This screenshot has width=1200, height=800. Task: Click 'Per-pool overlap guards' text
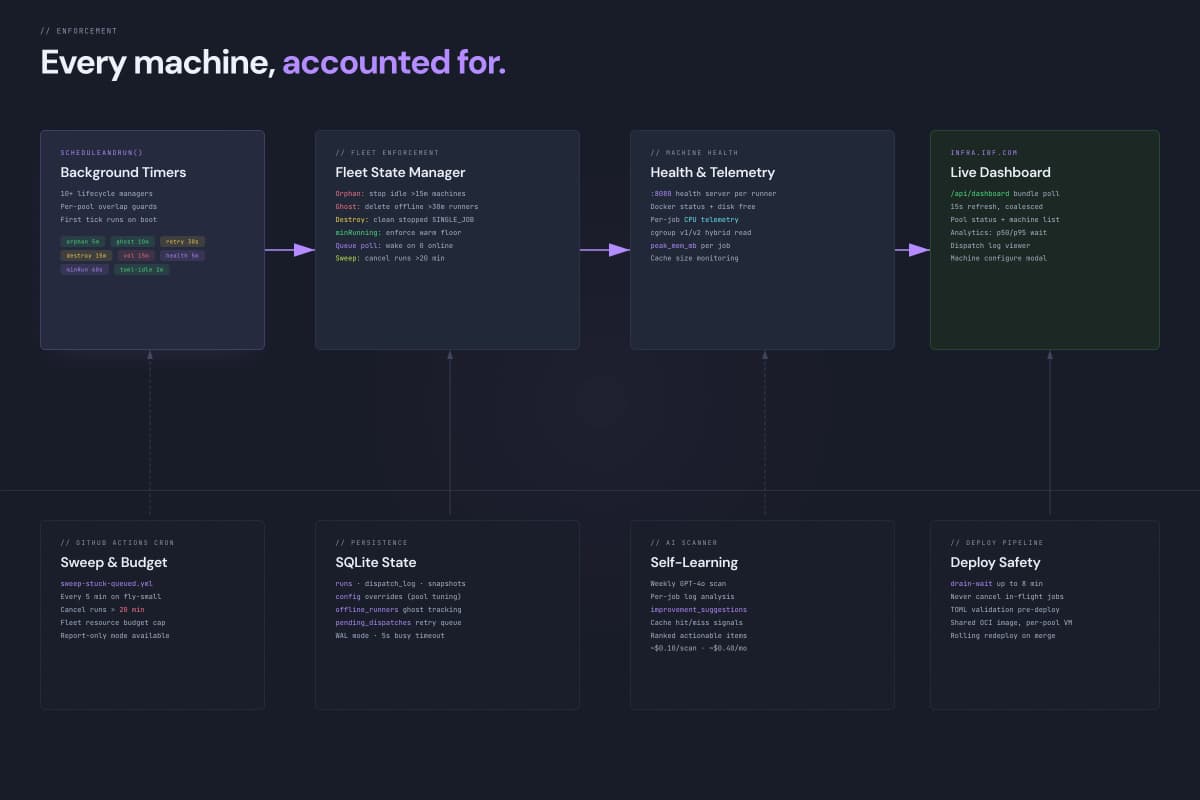(109, 206)
